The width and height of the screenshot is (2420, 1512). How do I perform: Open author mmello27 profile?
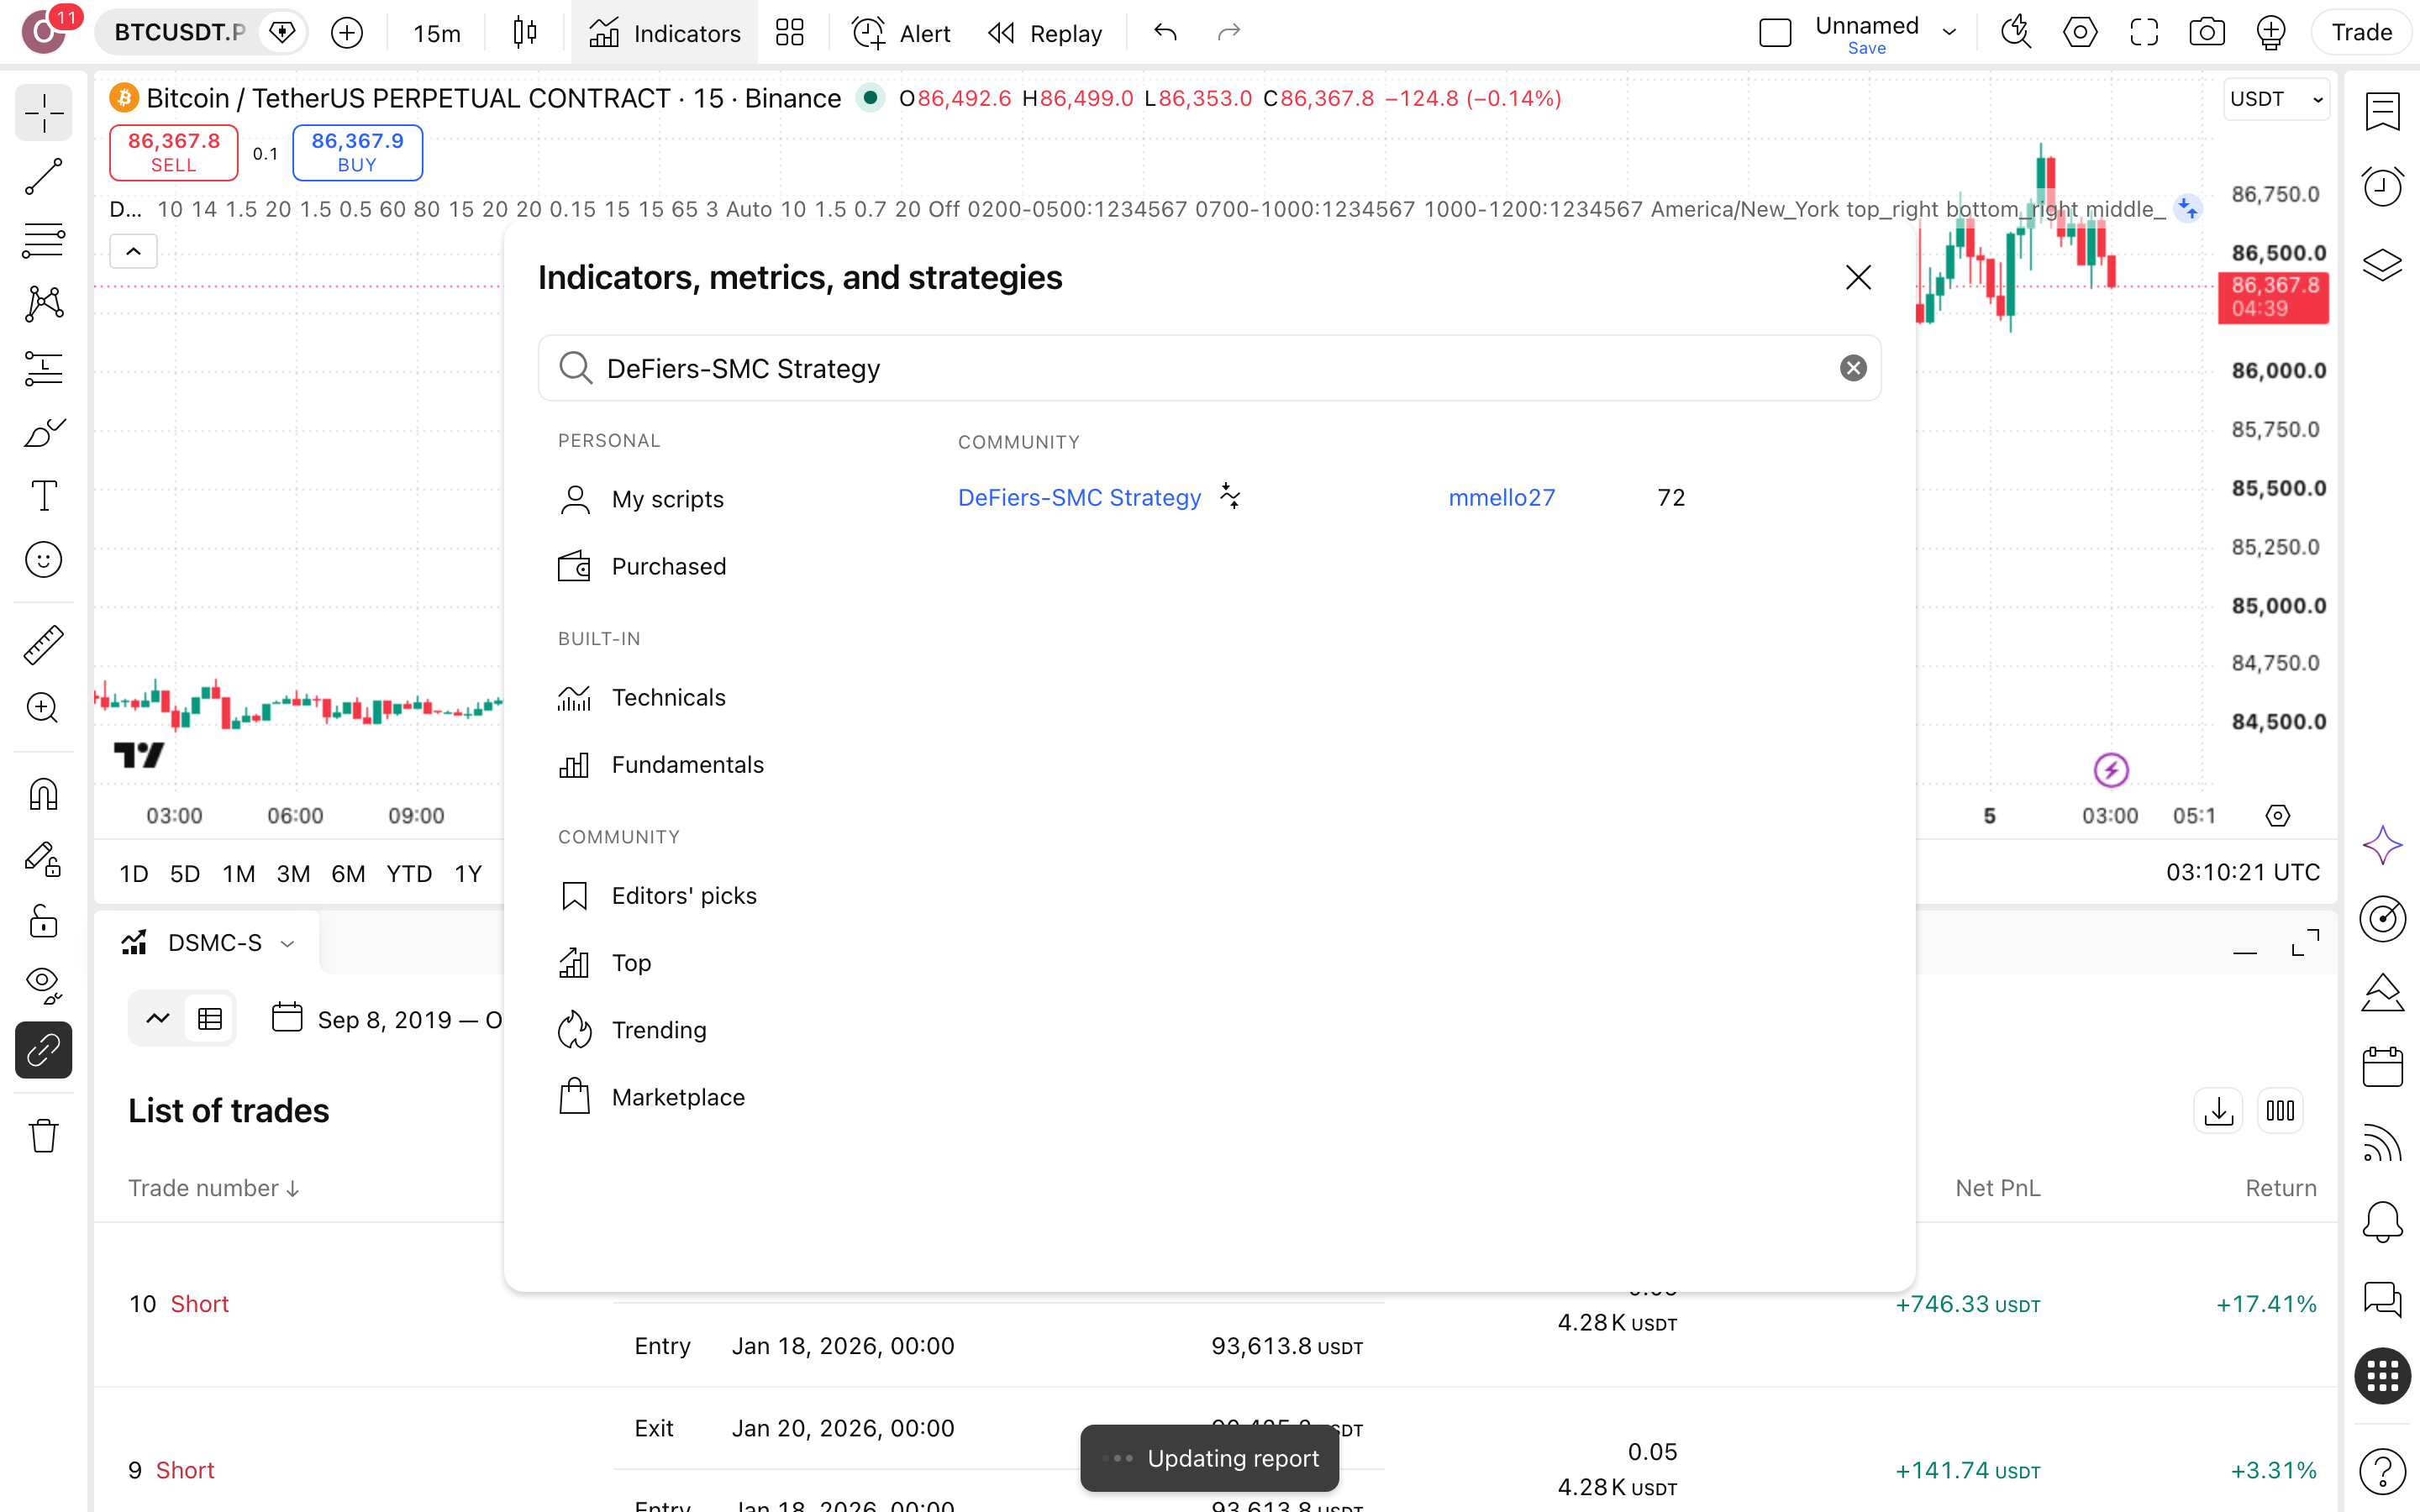click(1501, 498)
